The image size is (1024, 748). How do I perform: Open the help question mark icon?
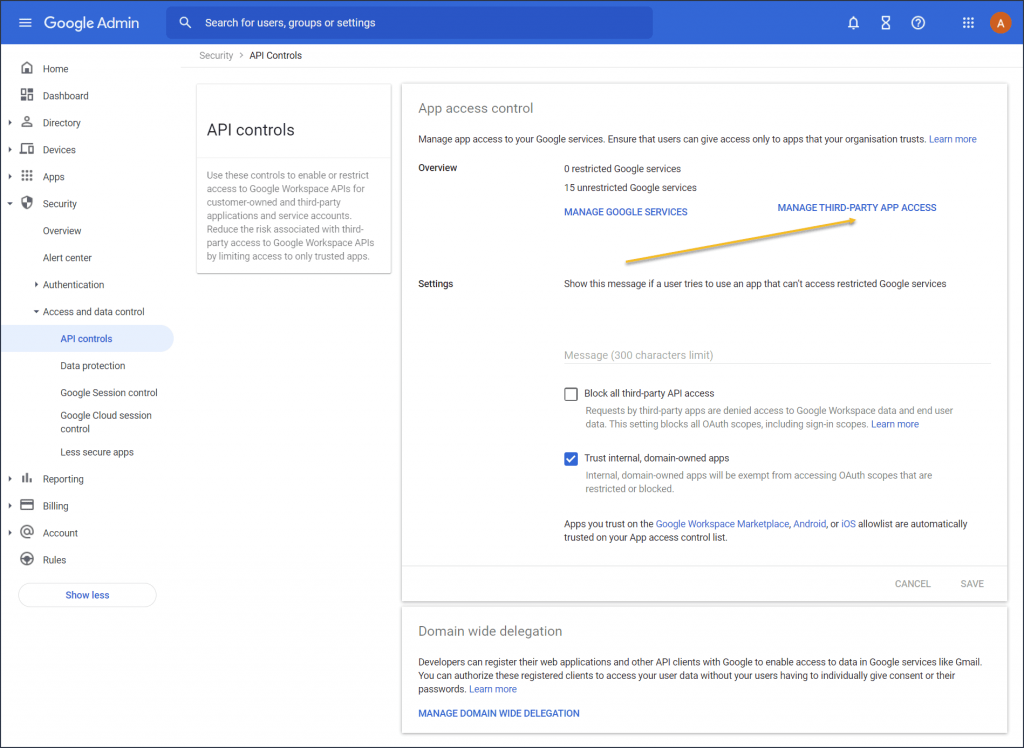pyautogui.click(x=918, y=23)
